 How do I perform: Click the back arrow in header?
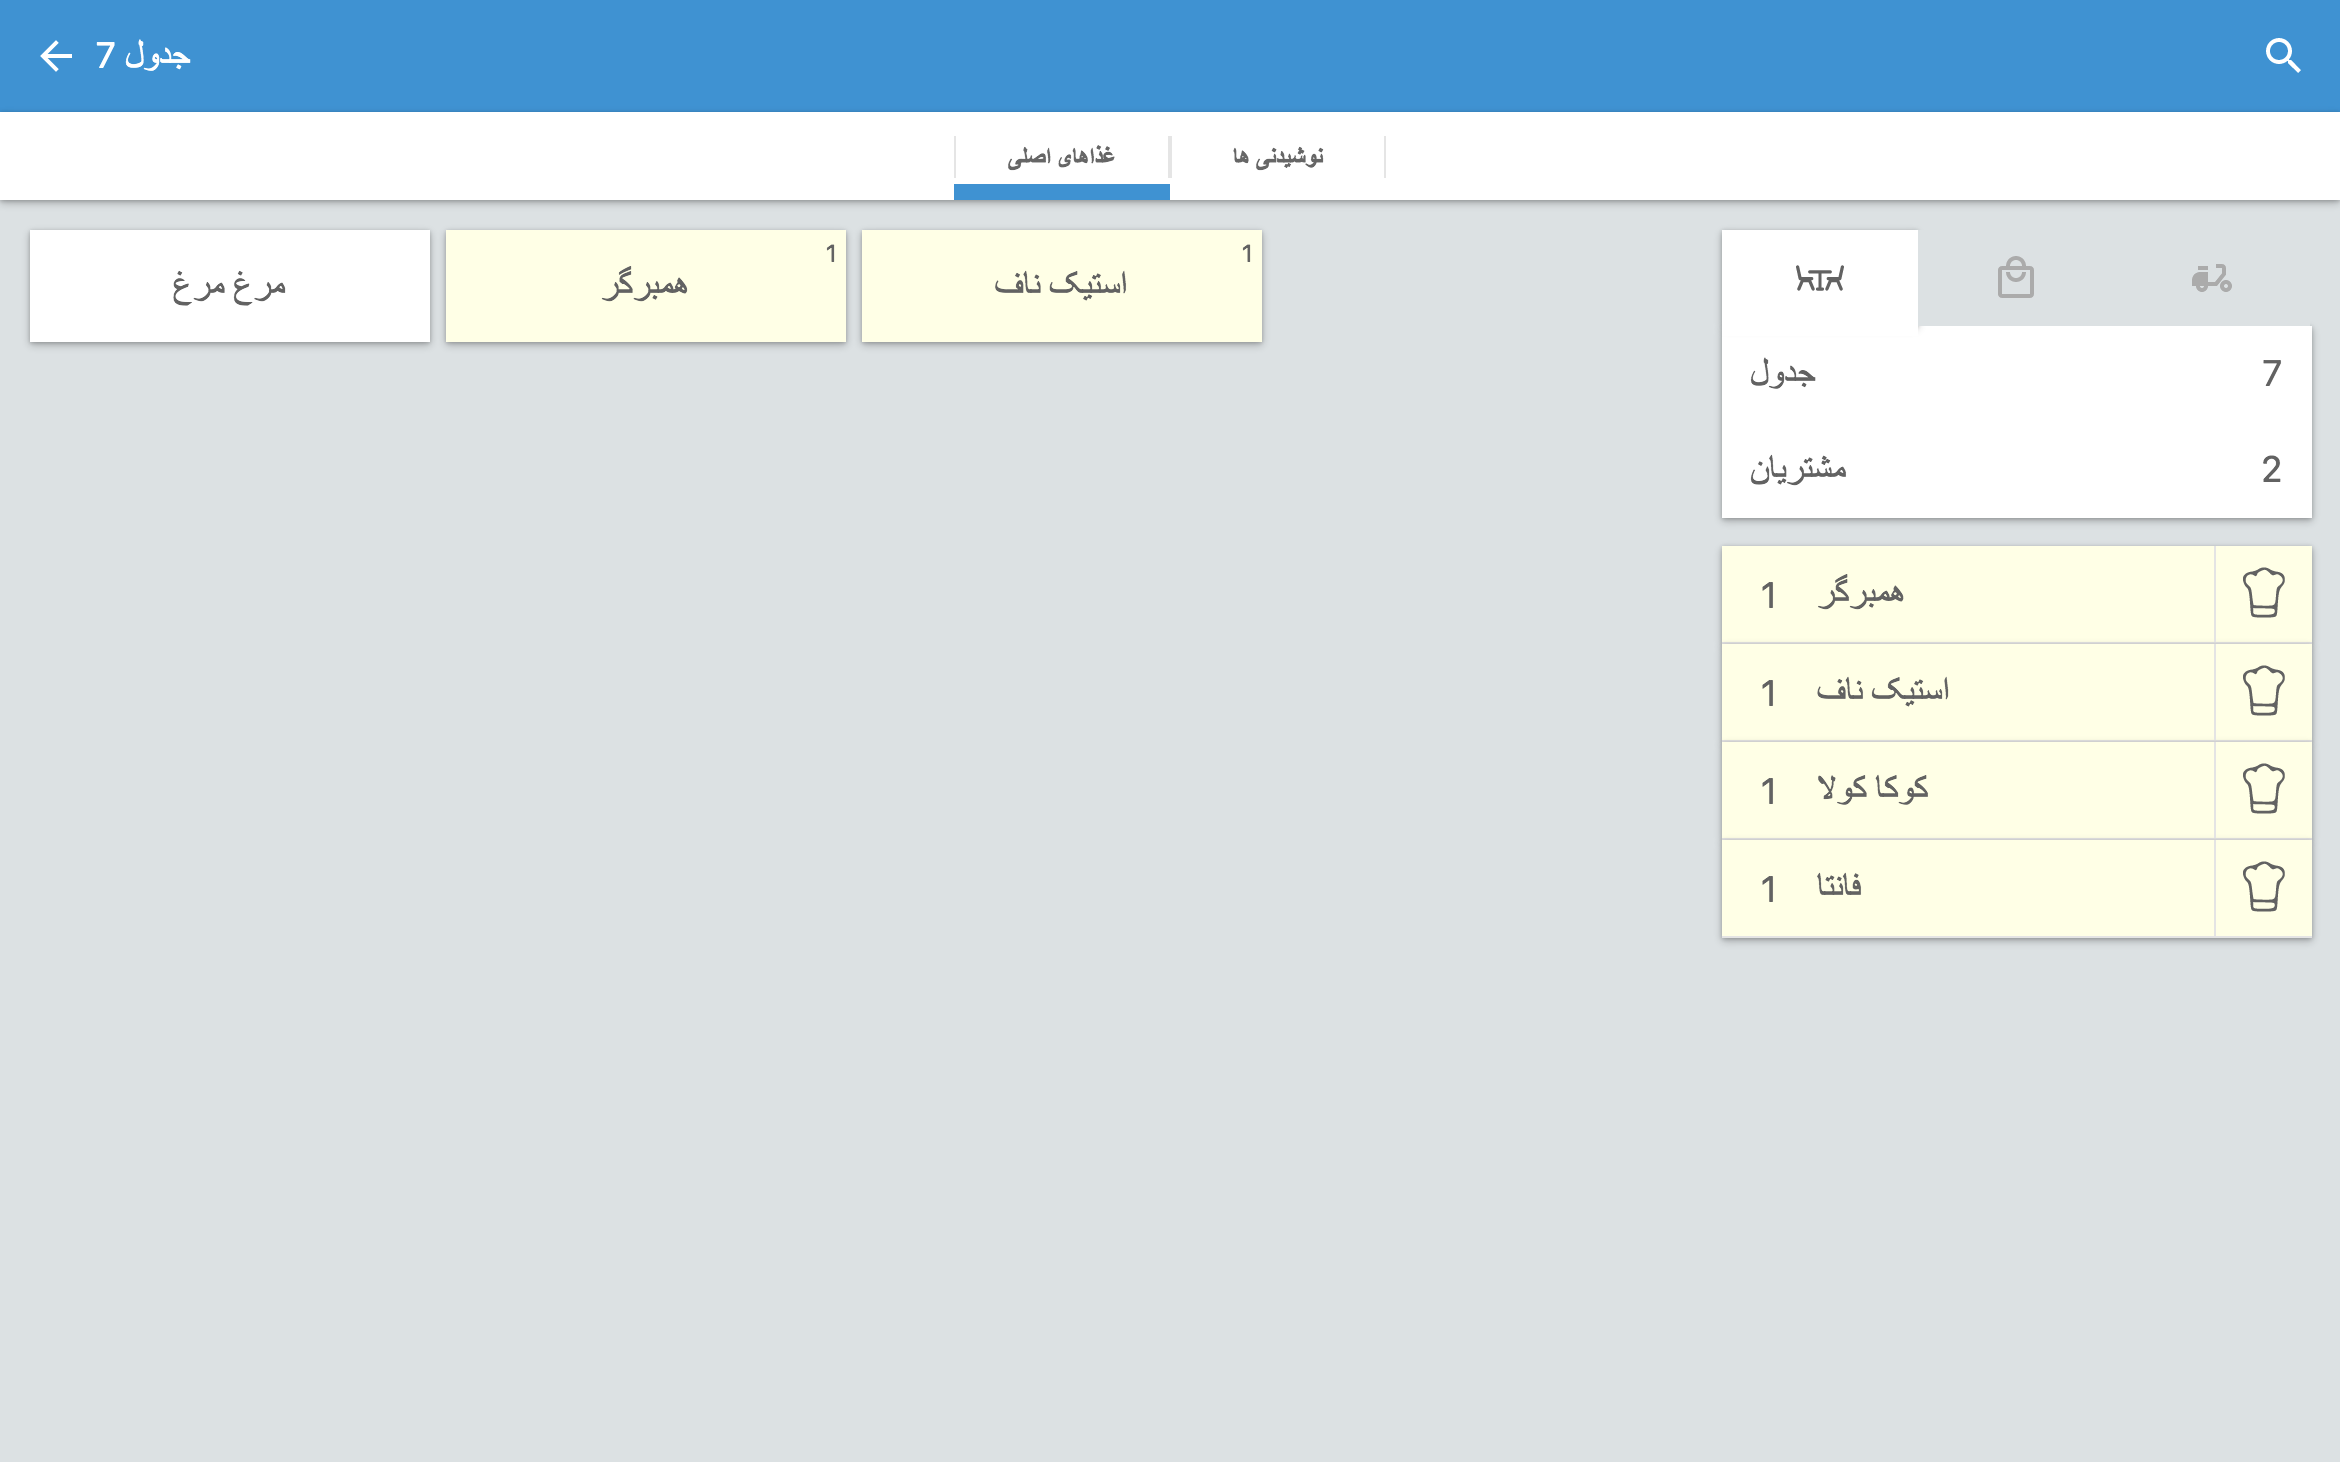56,56
